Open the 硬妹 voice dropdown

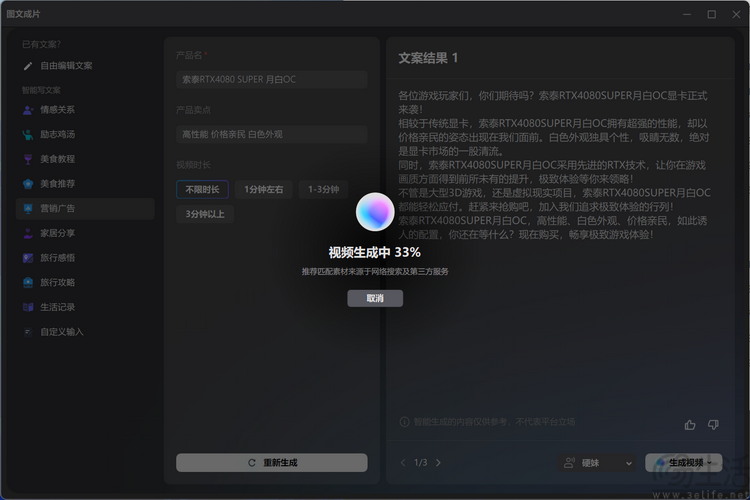597,463
